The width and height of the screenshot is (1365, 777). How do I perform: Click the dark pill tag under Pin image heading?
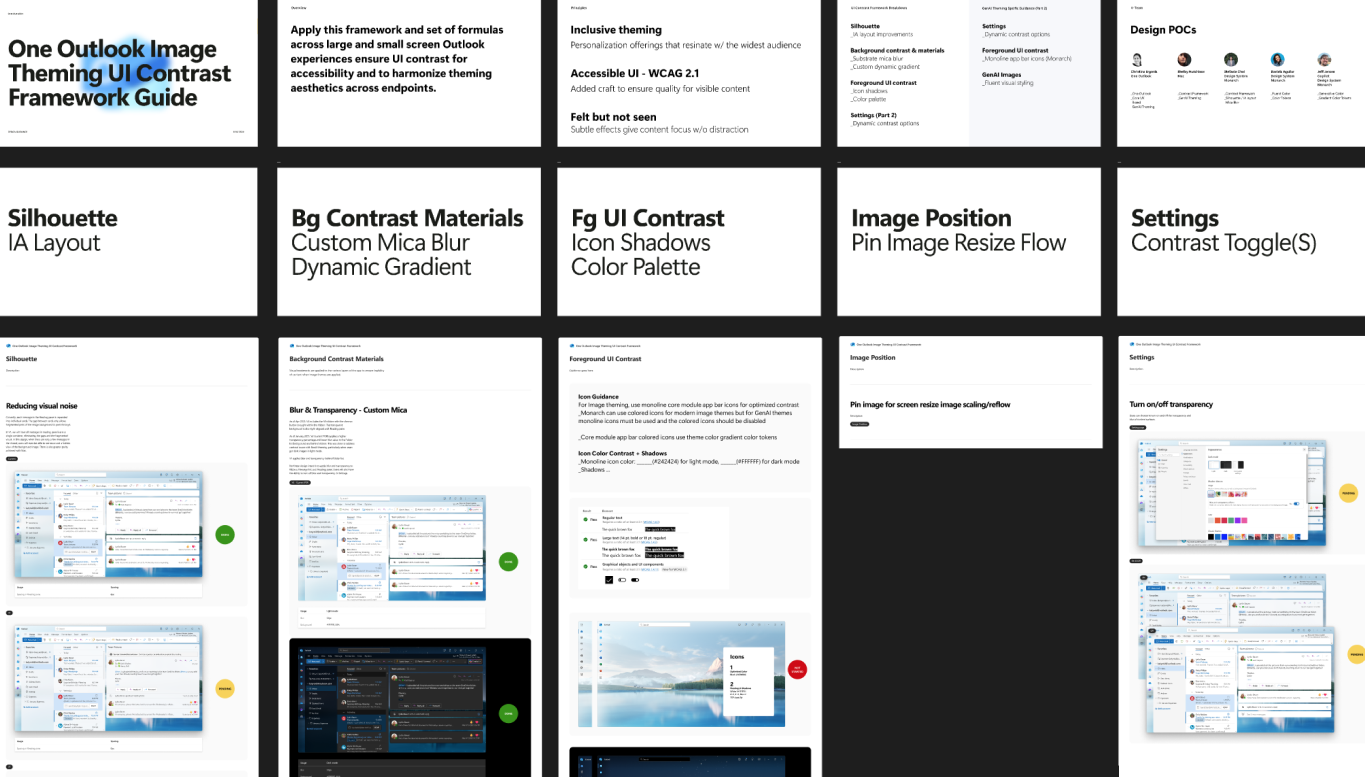click(x=859, y=424)
